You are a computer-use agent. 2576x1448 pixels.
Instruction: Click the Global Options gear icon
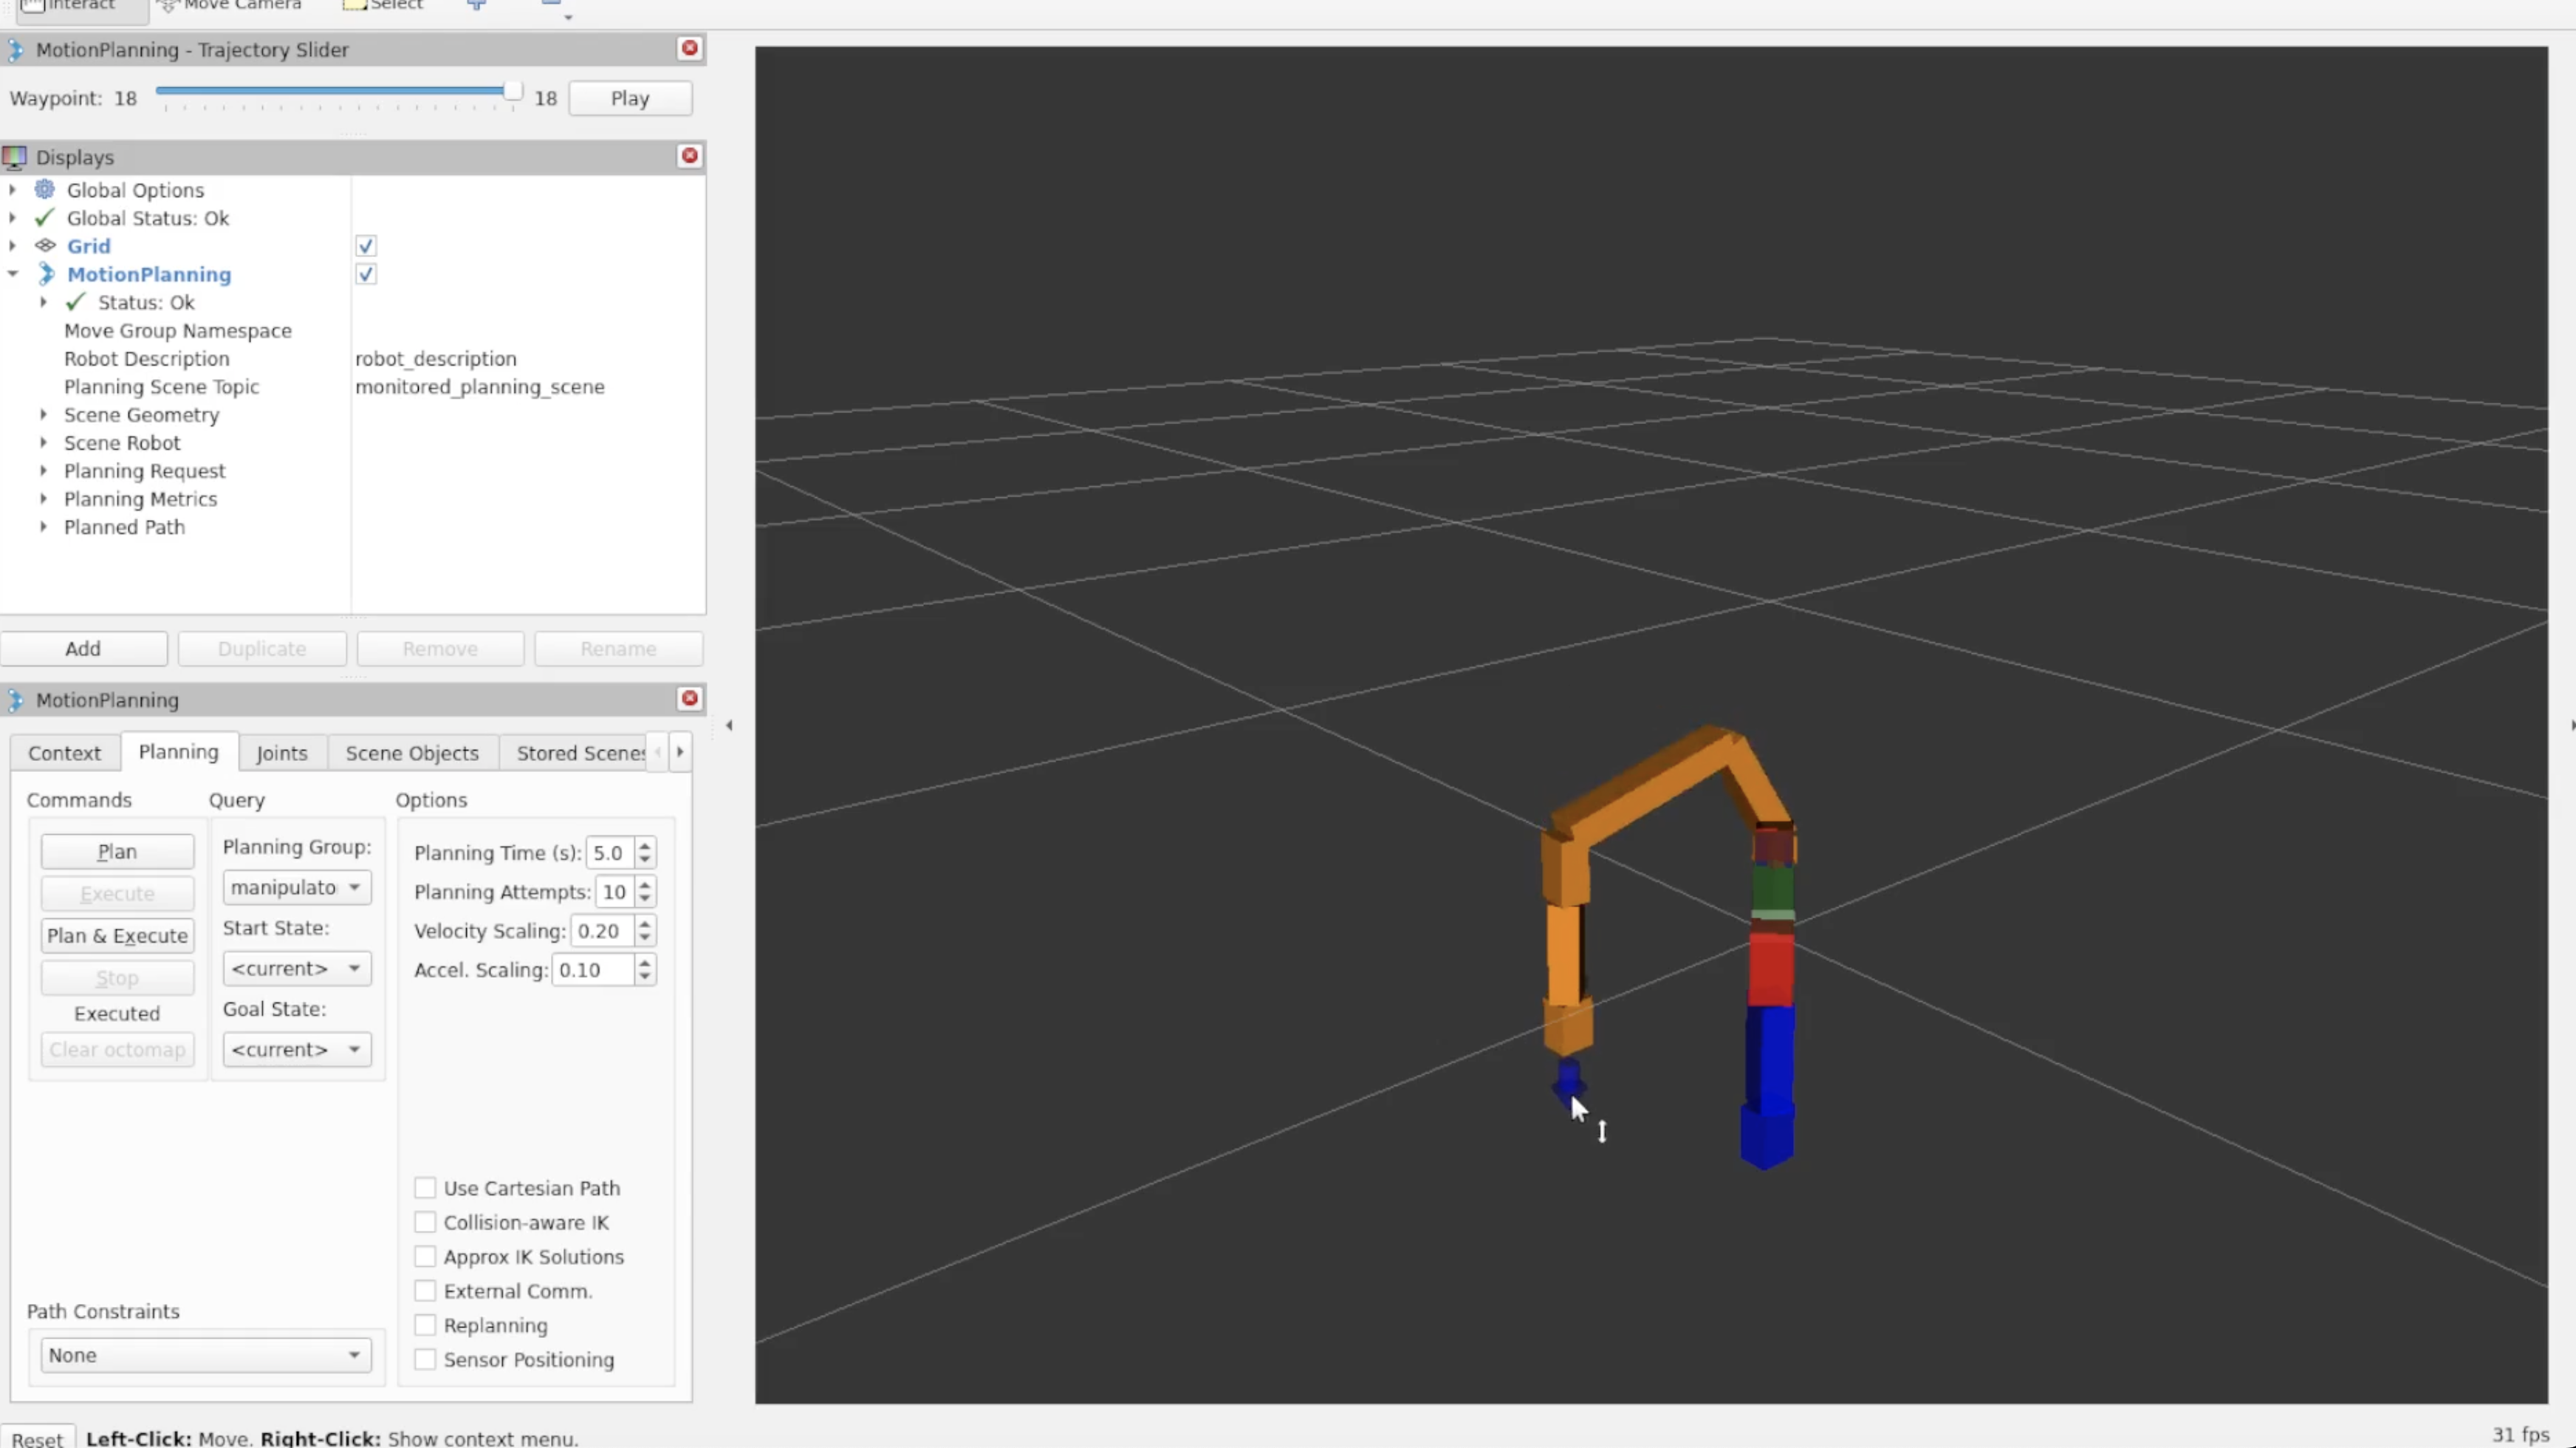(x=44, y=189)
